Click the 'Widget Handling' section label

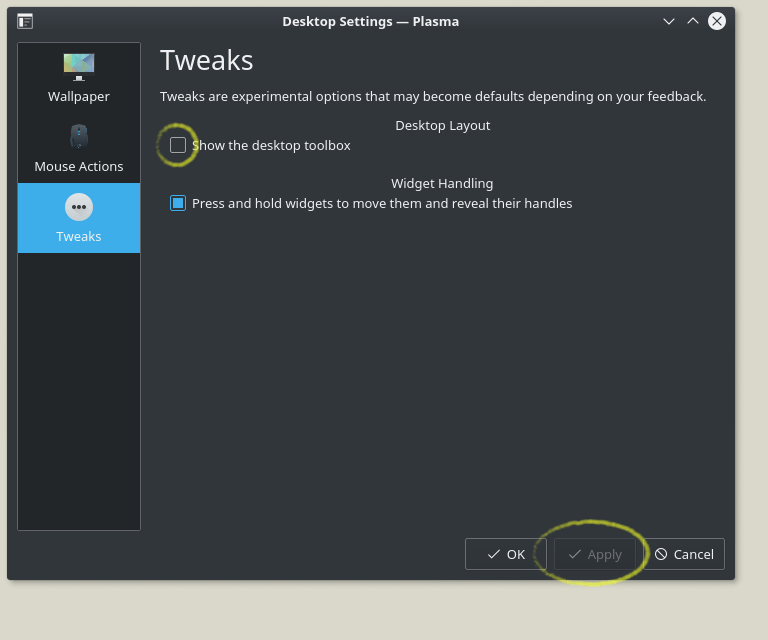pos(442,183)
